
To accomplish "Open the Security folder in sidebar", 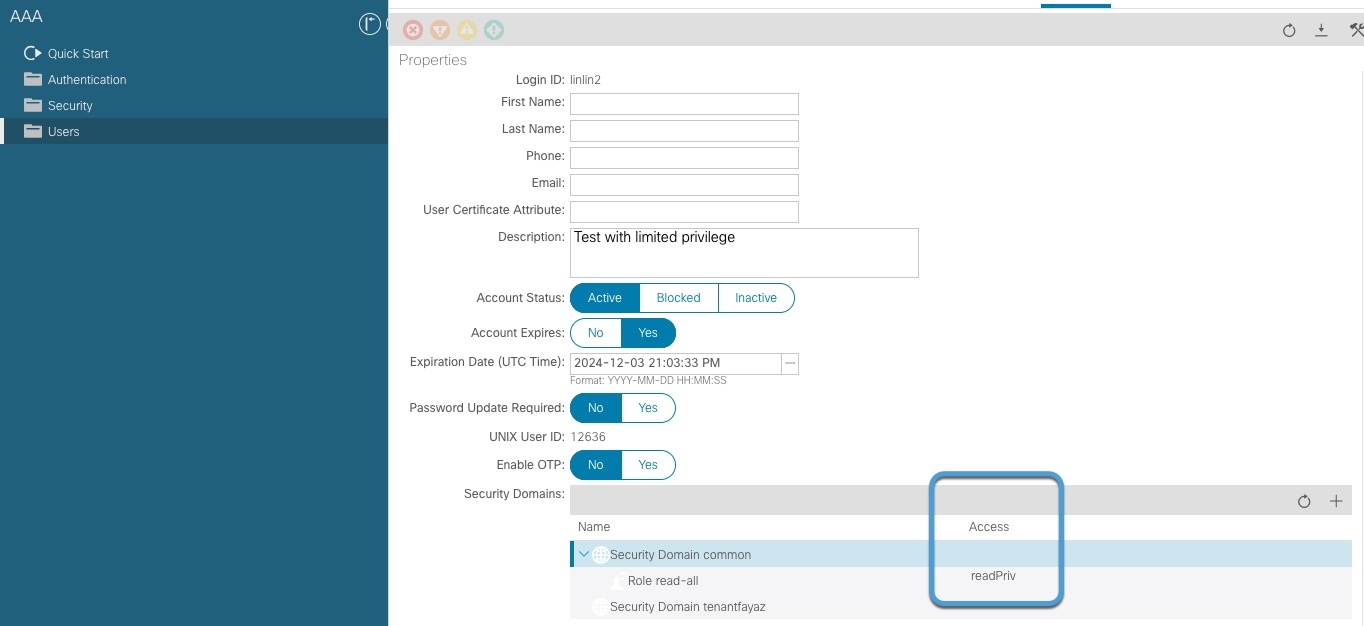I will coord(70,106).
